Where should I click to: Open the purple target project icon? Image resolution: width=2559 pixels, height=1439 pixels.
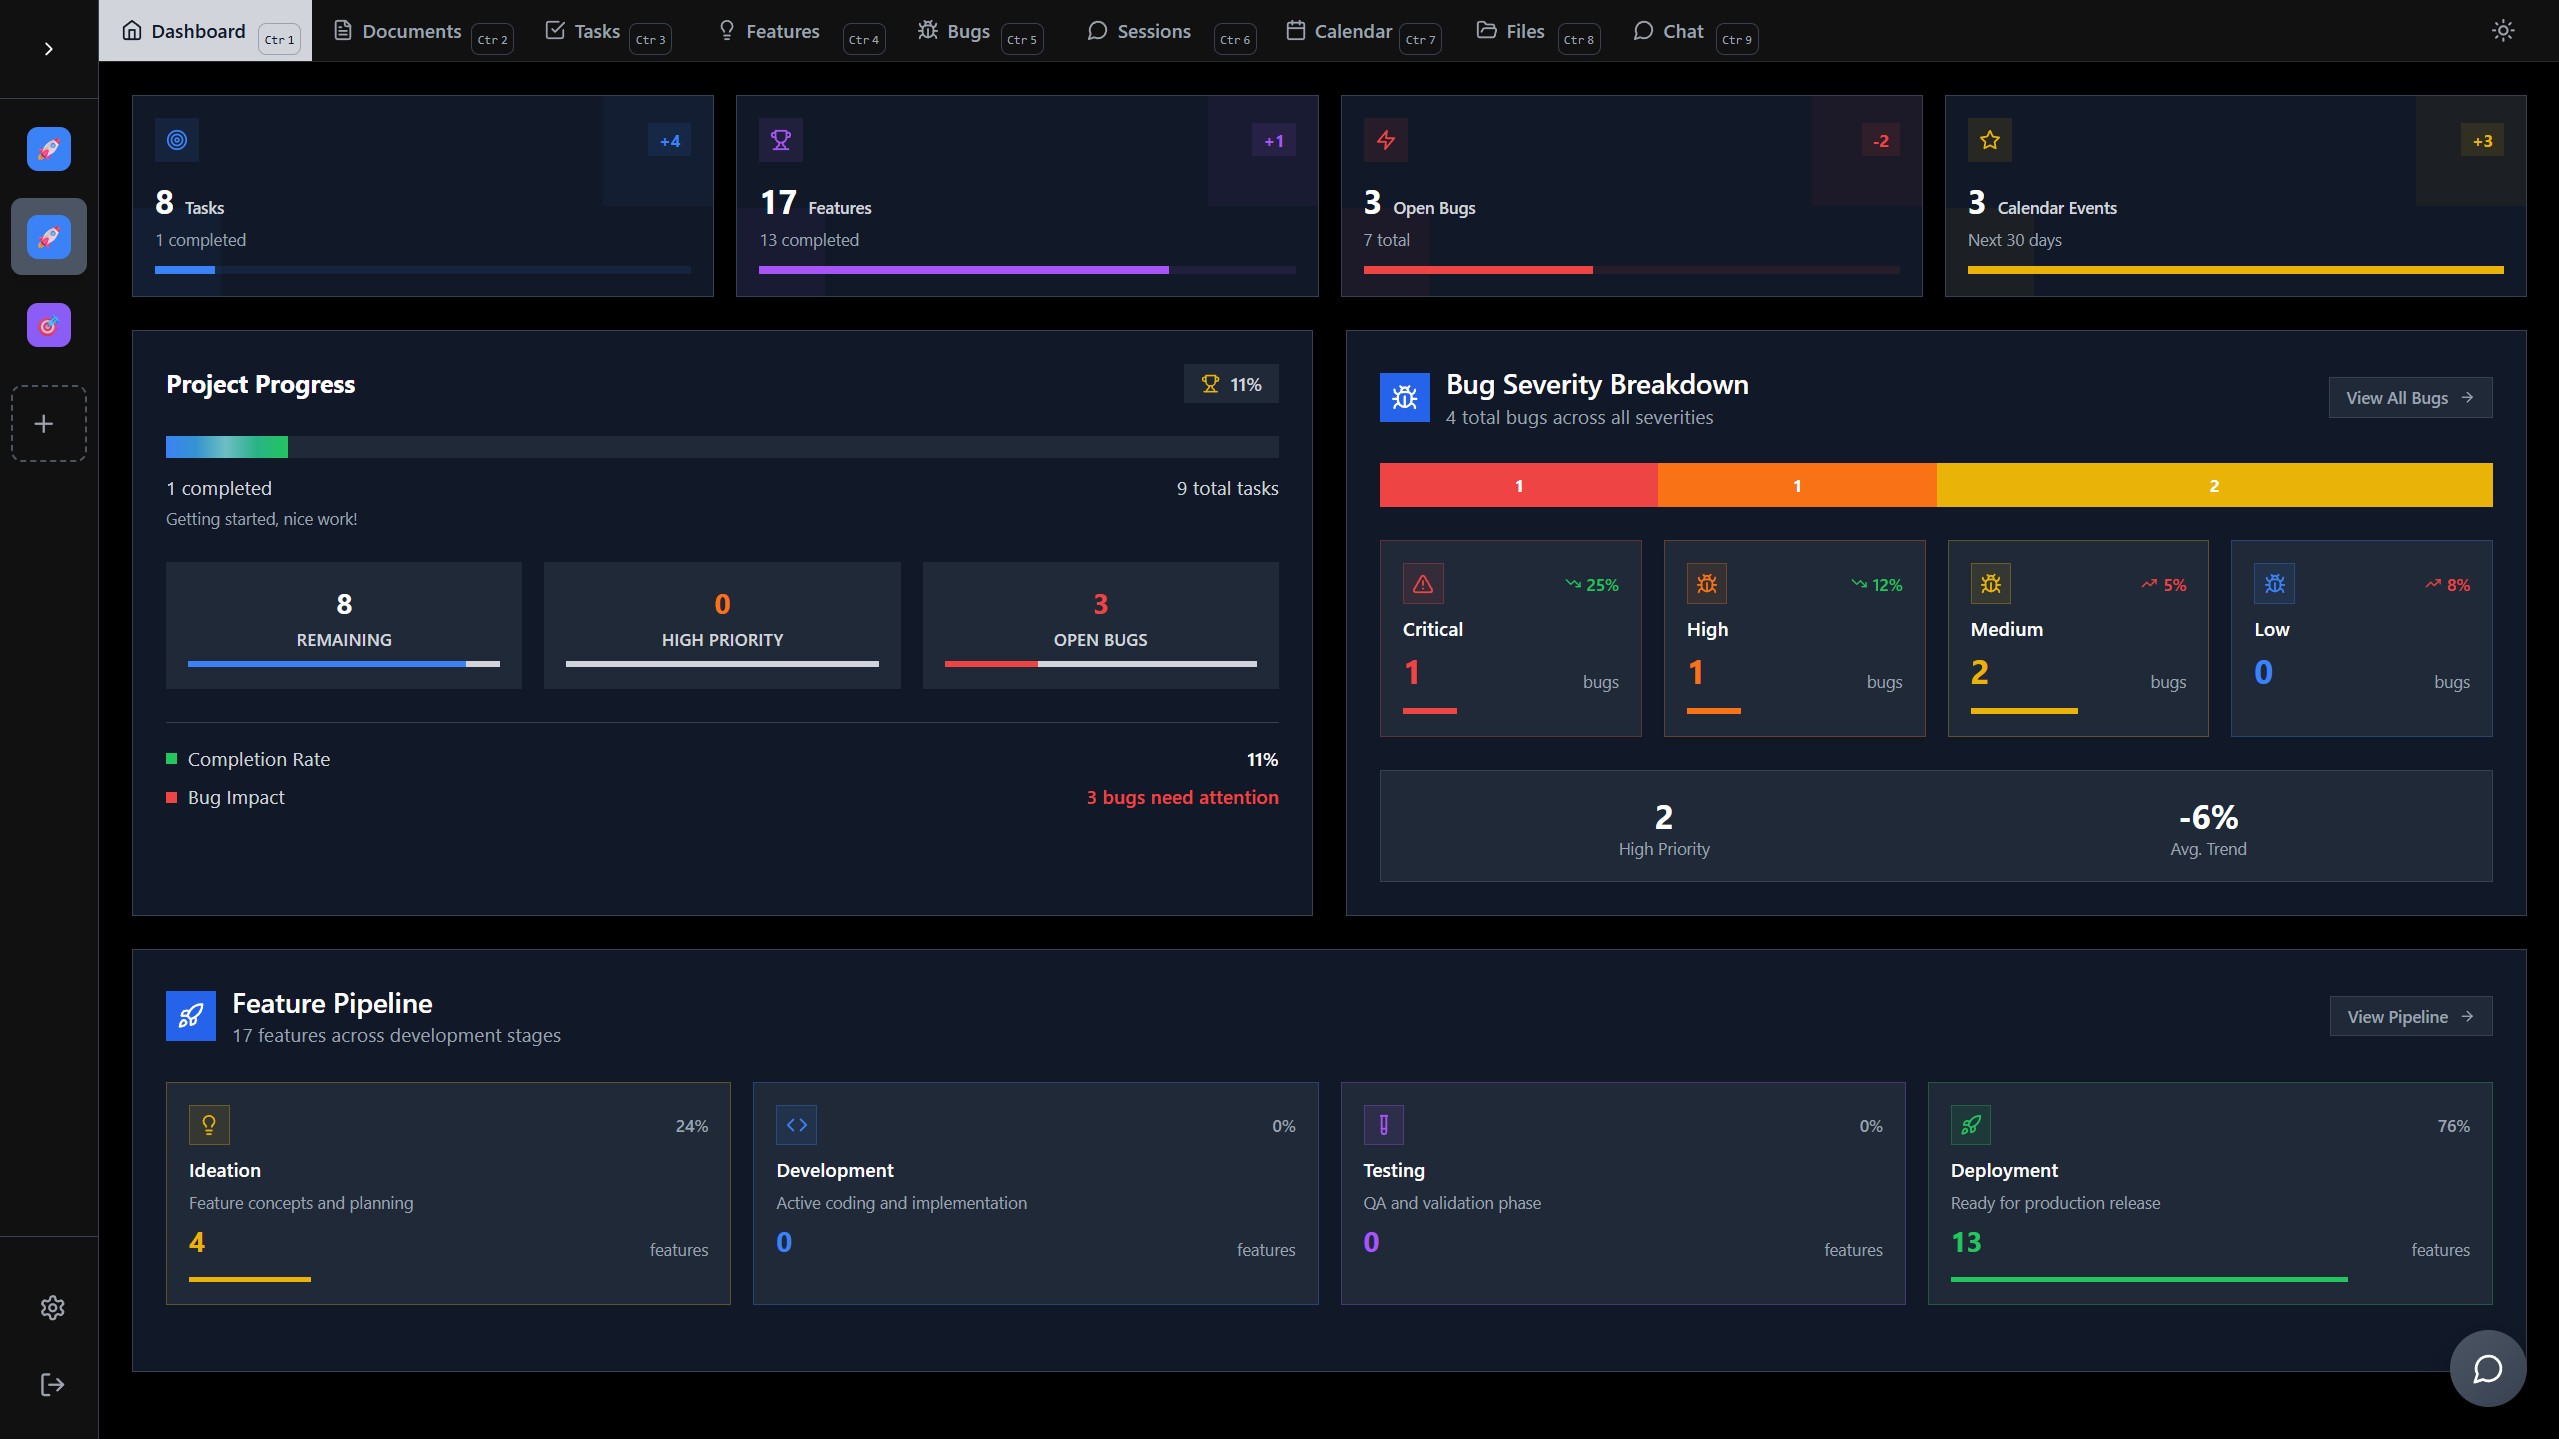coord(48,325)
